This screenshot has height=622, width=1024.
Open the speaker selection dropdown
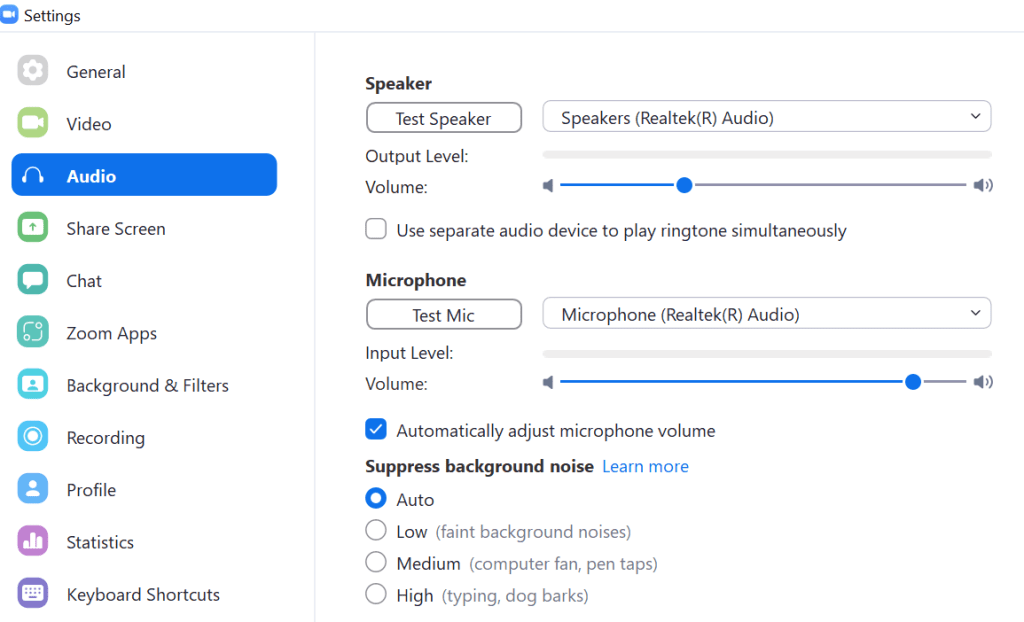coord(766,116)
